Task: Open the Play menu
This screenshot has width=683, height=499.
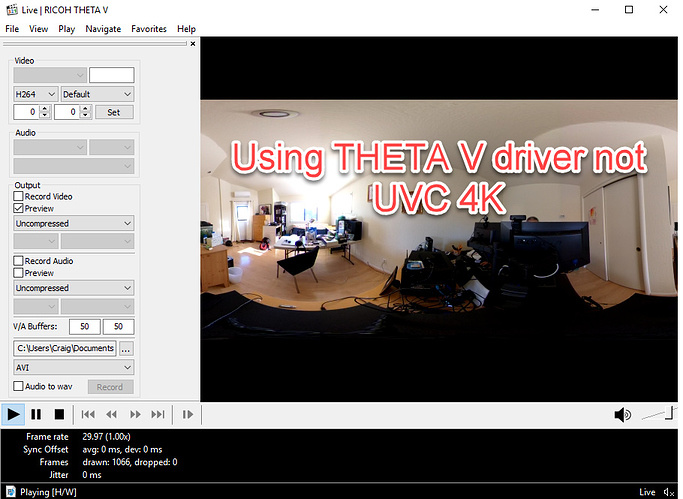Action: tap(67, 29)
